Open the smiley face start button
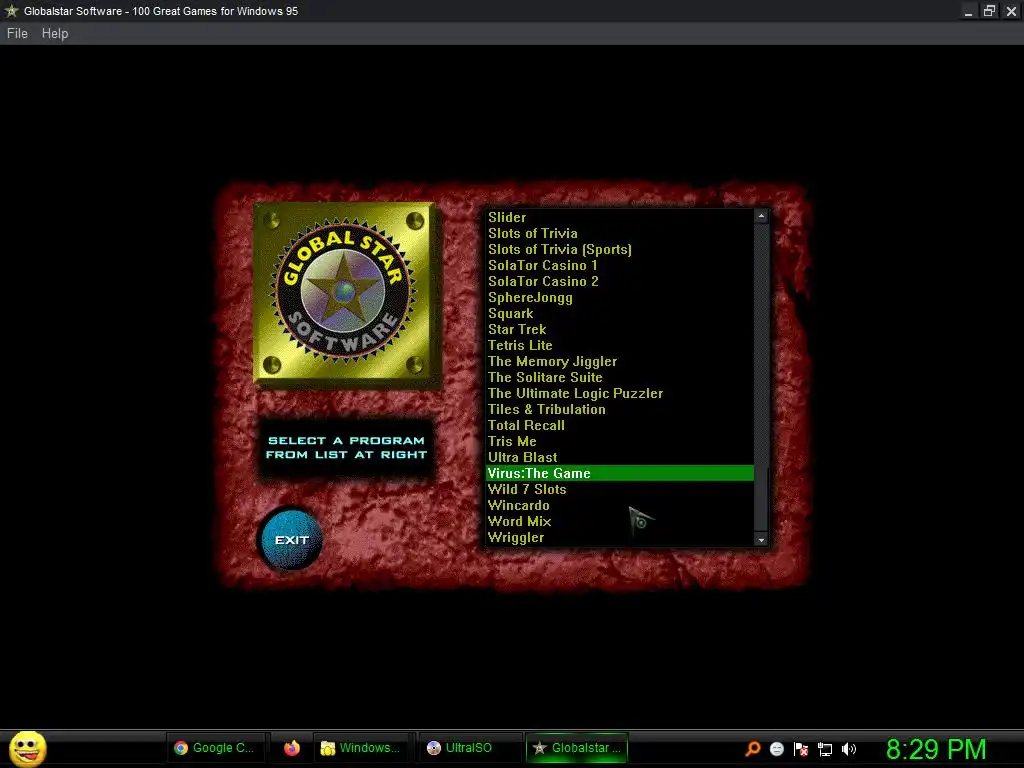This screenshot has height=768, width=1024. pos(27,748)
